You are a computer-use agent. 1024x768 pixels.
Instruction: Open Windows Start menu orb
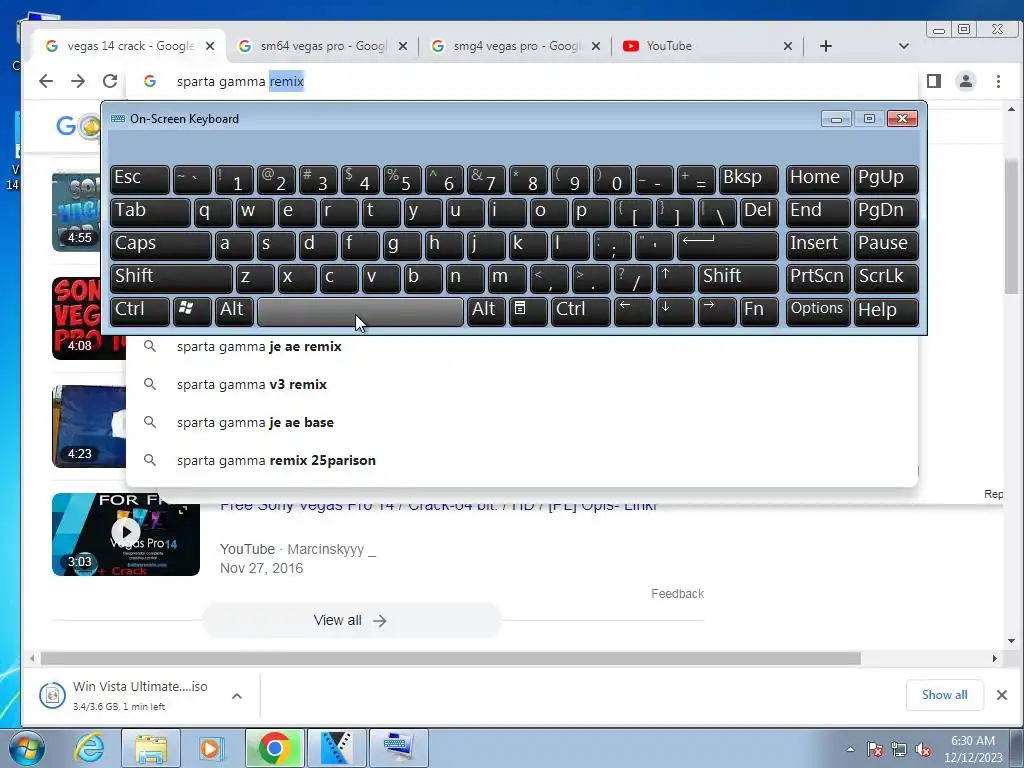(x=27, y=748)
